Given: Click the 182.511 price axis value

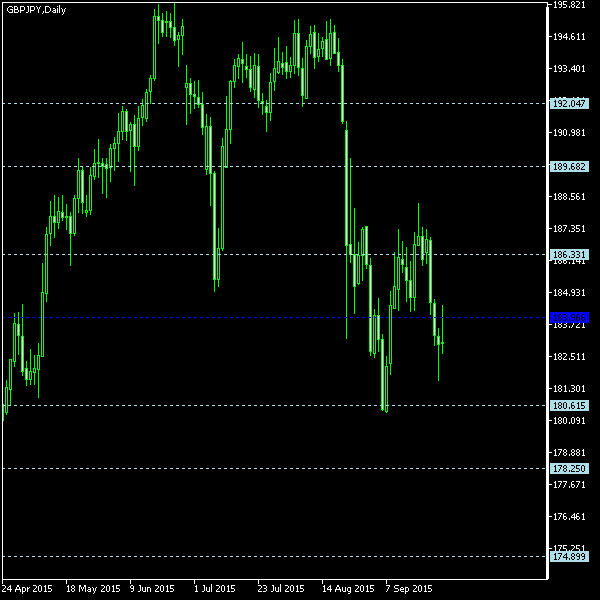Looking at the screenshot, I should tap(569, 357).
